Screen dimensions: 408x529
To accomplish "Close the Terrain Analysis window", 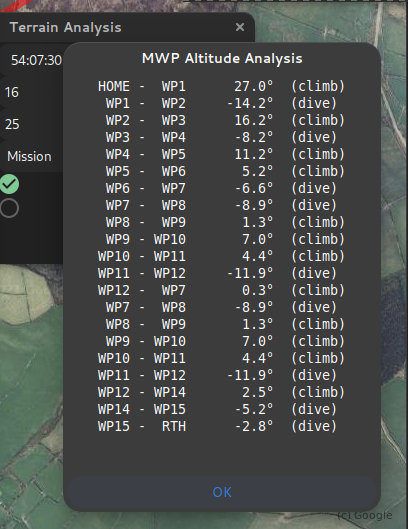I will [240, 27].
